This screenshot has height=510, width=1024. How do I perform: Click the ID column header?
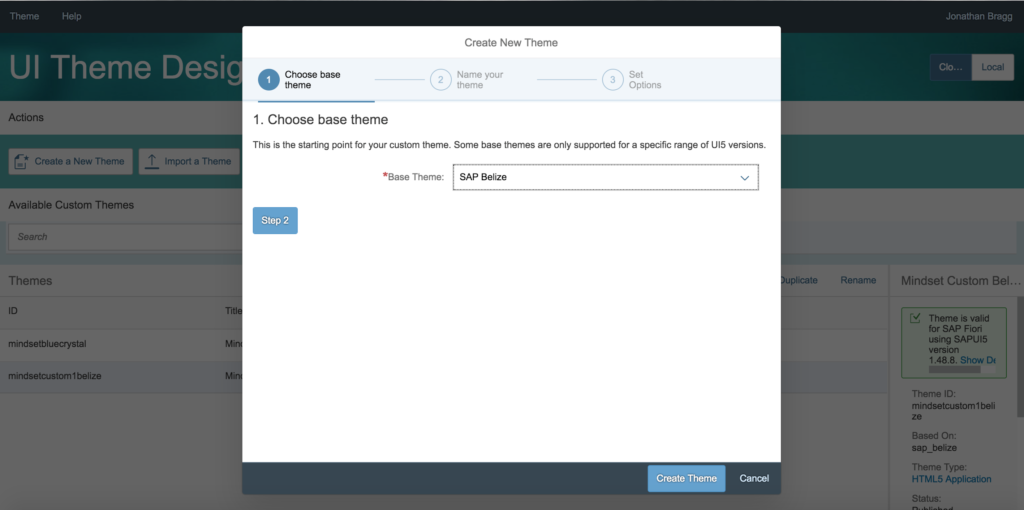(13, 311)
